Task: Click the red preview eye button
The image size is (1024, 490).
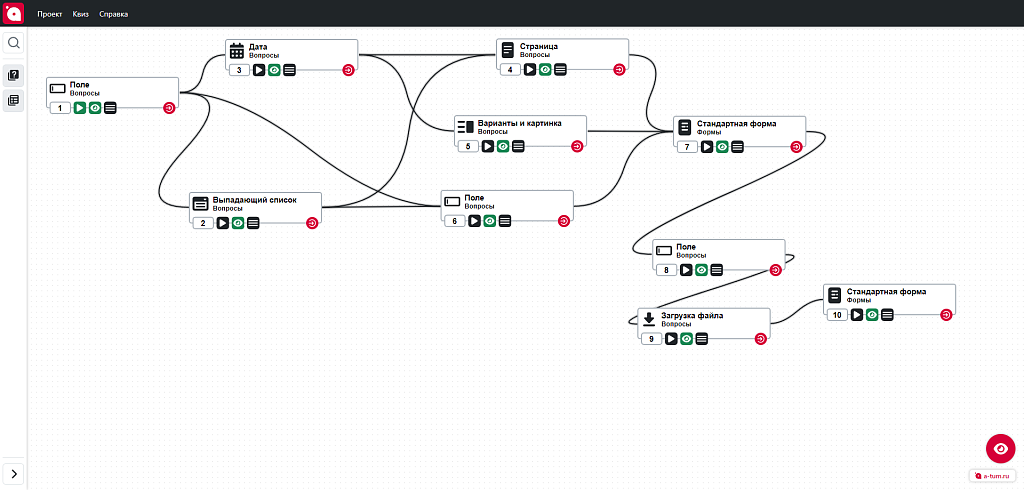Action: tap(1000, 449)
